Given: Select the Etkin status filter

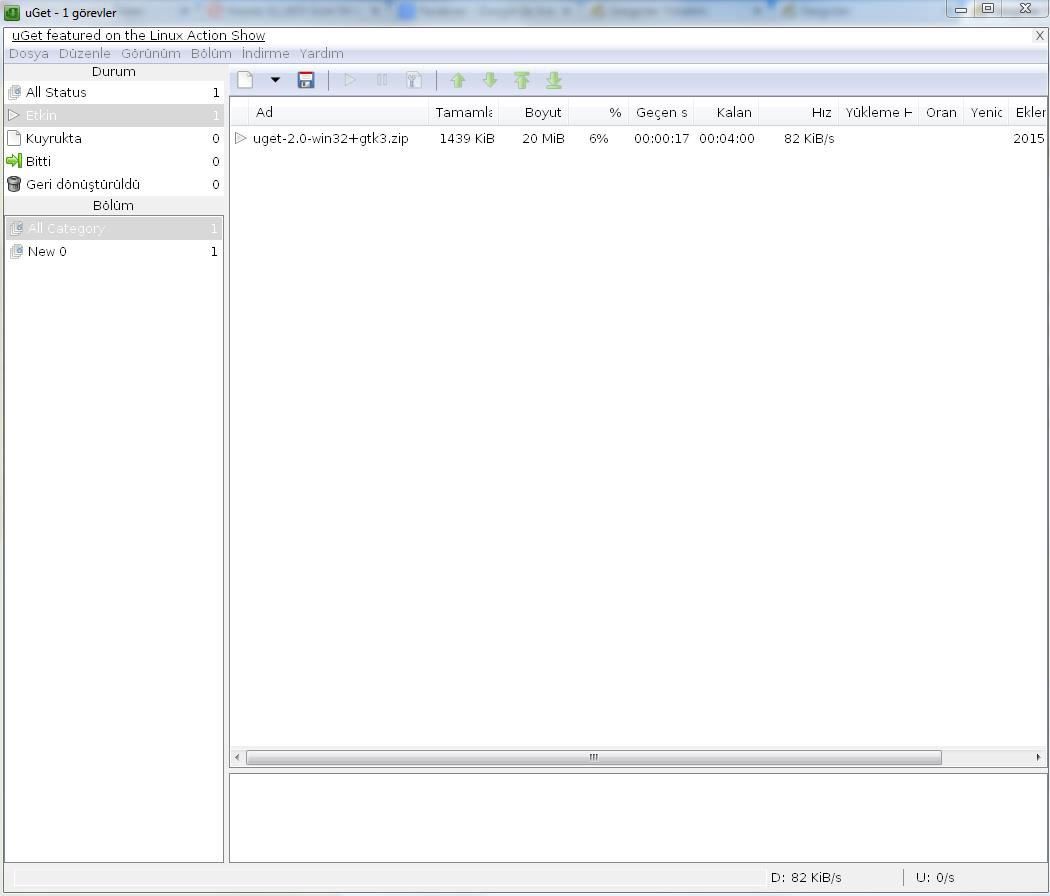Looking at the screenshot, I should point(114,115).
